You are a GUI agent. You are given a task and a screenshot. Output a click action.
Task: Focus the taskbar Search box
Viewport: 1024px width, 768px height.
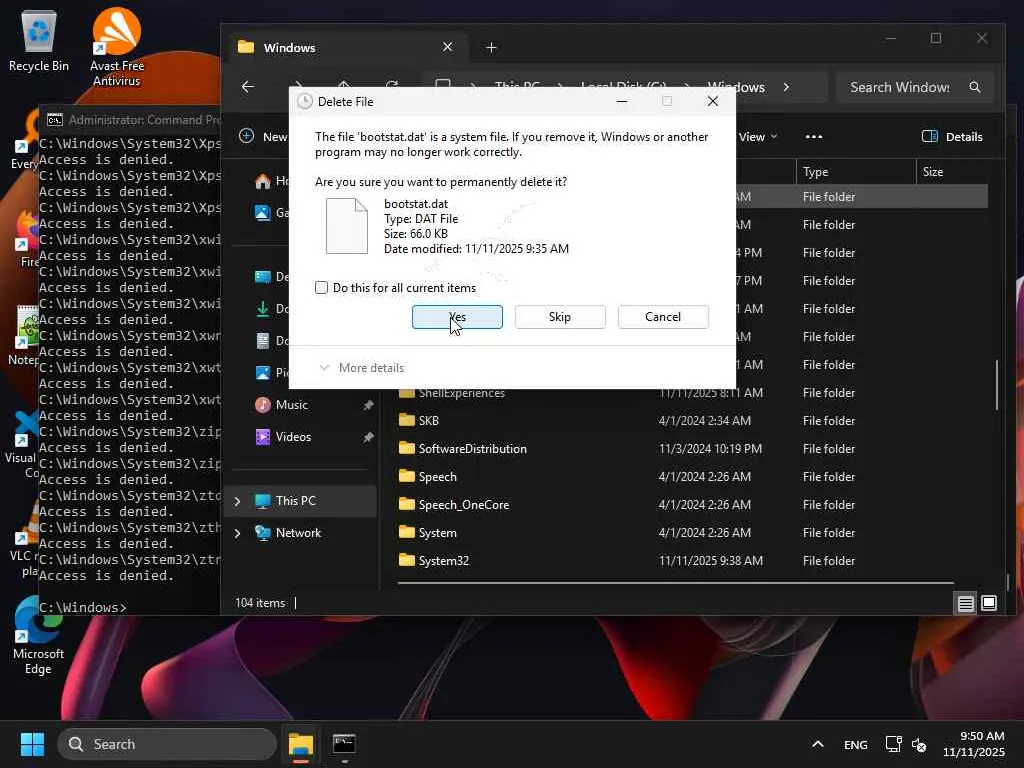click(167, 744)
